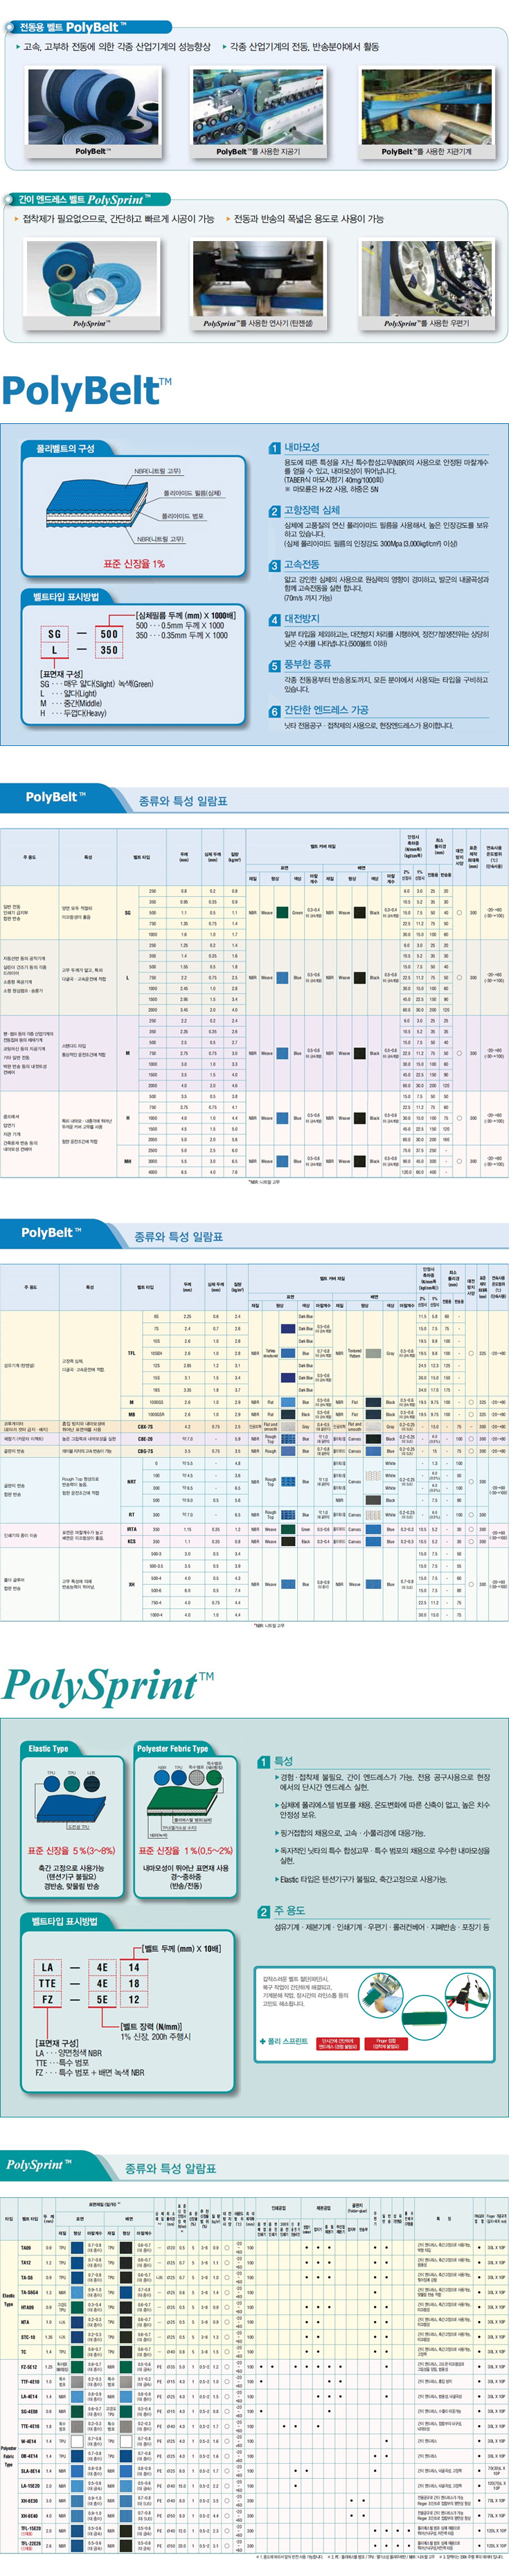Click the NRT belt type cell in second PolyBelt table
Image resolution: width=509 pixels, height=2576 pixels.
tap(132, 1481)
